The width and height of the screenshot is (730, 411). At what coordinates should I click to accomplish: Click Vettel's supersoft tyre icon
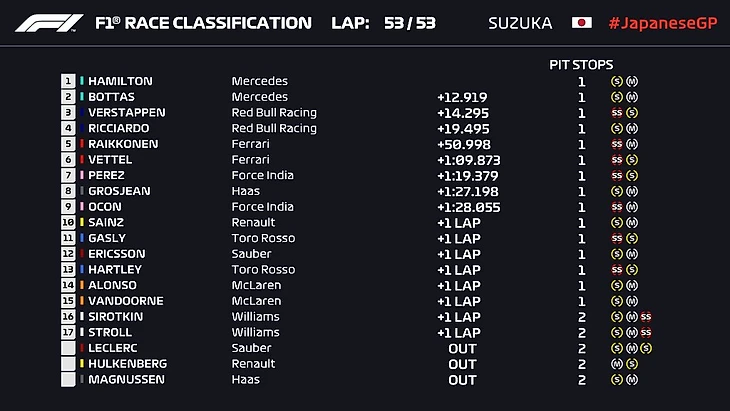617,160
